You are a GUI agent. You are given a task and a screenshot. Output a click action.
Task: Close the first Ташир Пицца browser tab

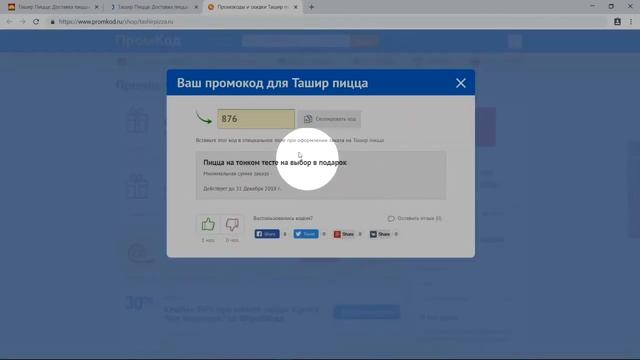(96, 7)
